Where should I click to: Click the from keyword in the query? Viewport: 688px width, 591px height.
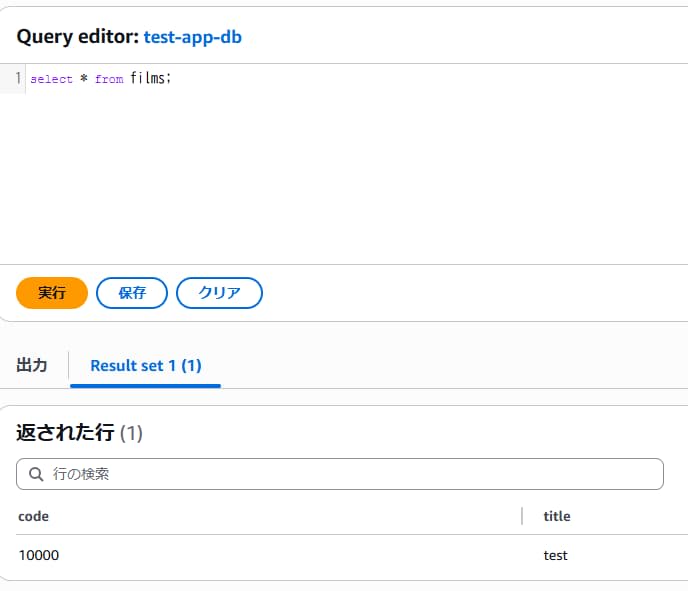[109, 79]
